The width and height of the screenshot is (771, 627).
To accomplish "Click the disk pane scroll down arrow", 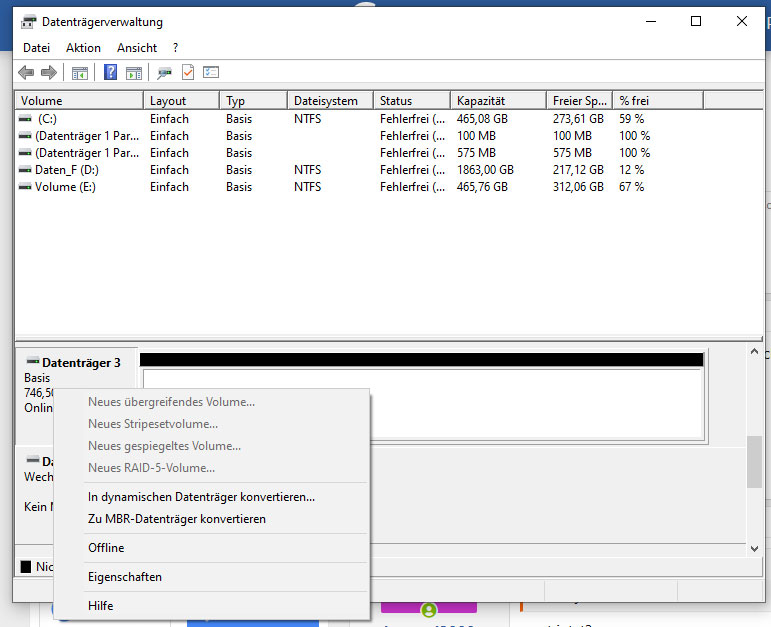I will click(x=754, y=548).
